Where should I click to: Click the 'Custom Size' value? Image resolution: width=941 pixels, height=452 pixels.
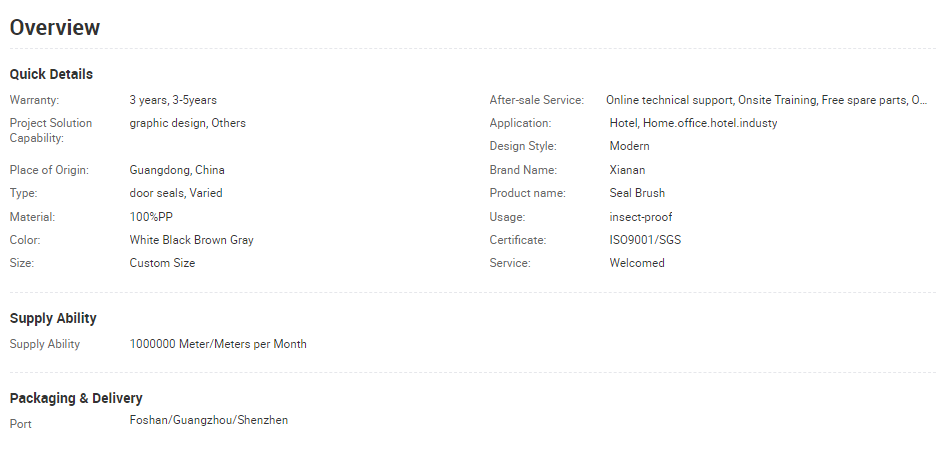click(x=162, y=263)
